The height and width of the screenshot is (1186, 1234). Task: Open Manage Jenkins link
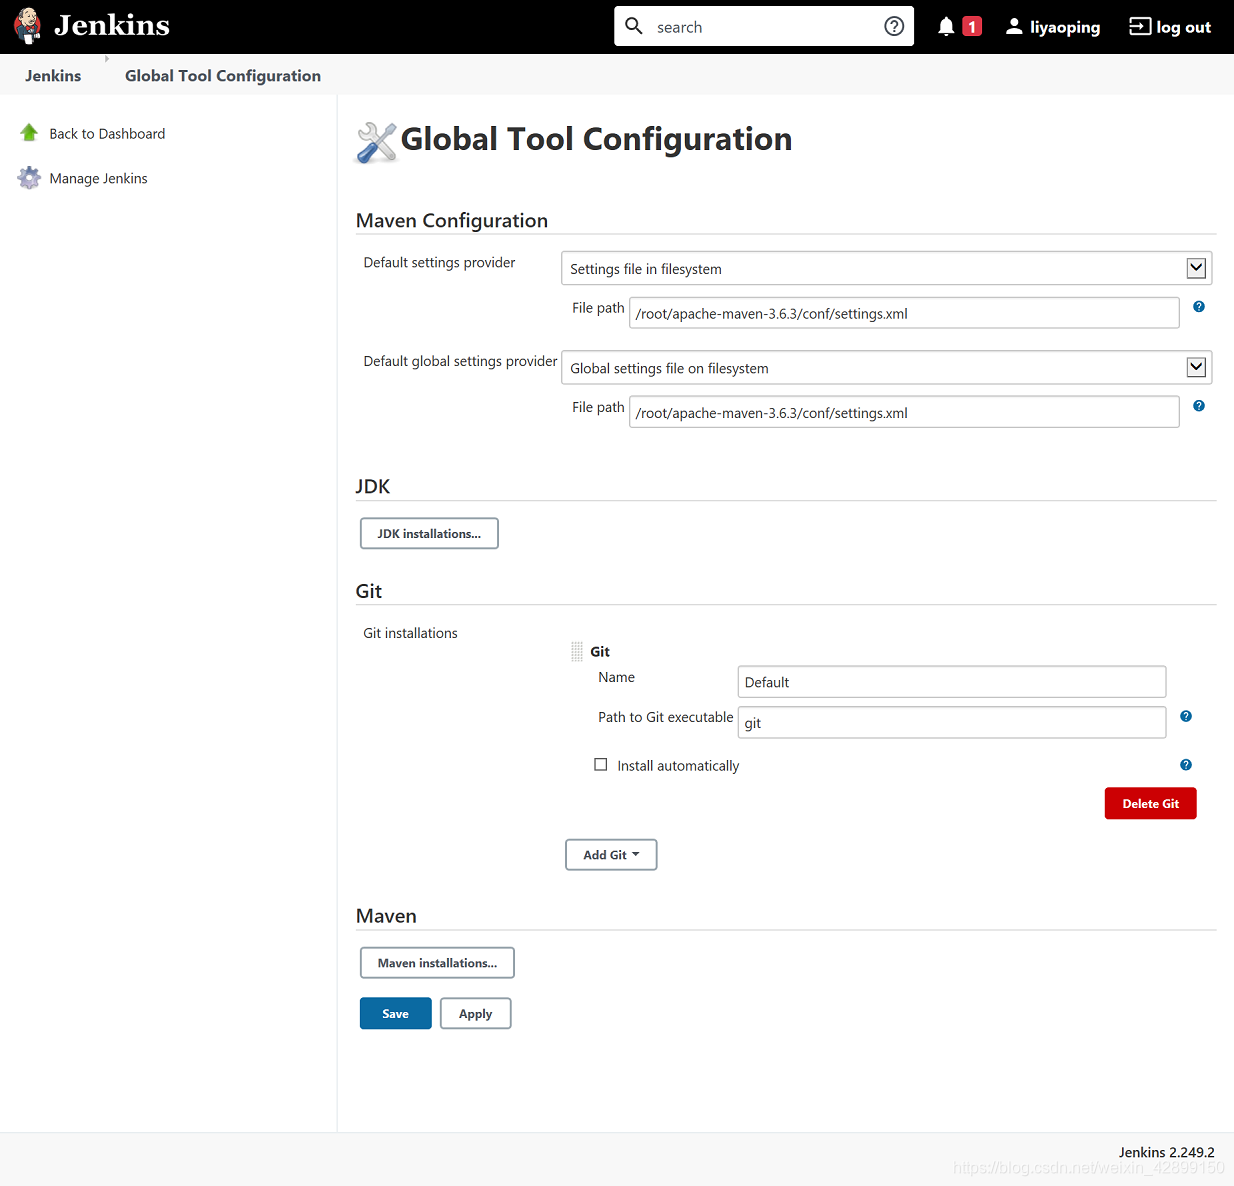click(98, 179)
